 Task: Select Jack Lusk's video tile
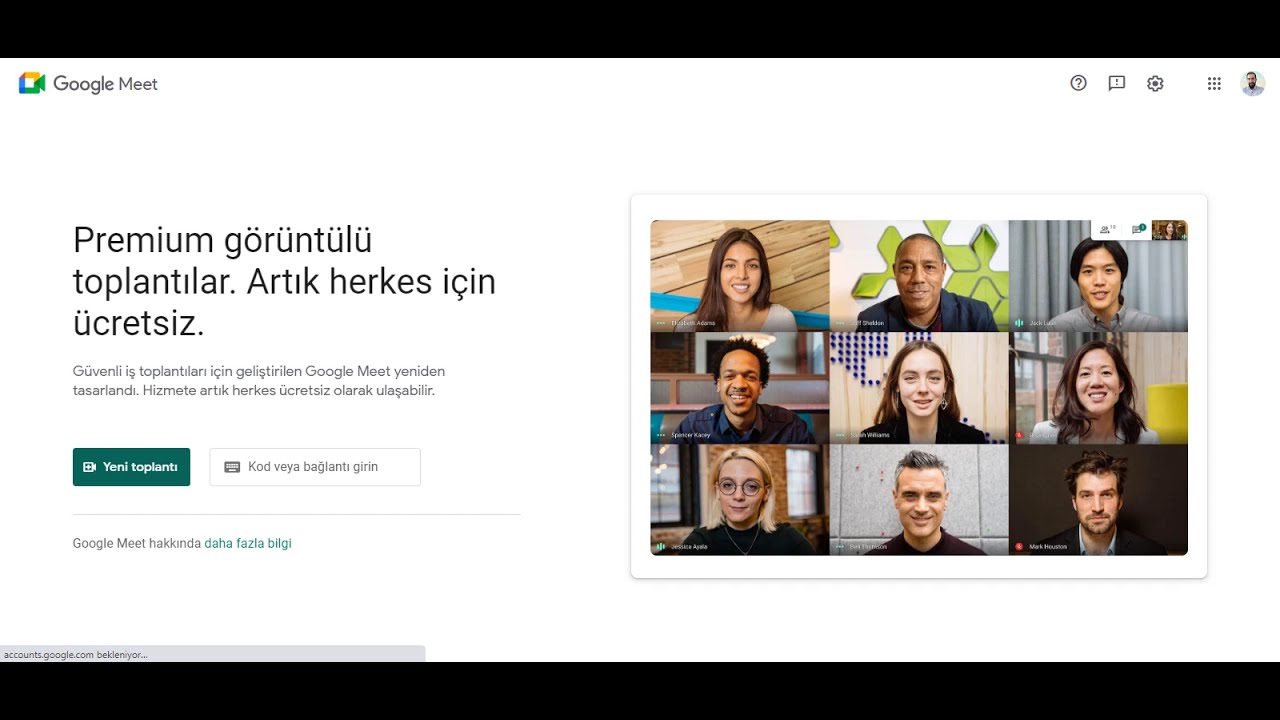point(1098,276)
